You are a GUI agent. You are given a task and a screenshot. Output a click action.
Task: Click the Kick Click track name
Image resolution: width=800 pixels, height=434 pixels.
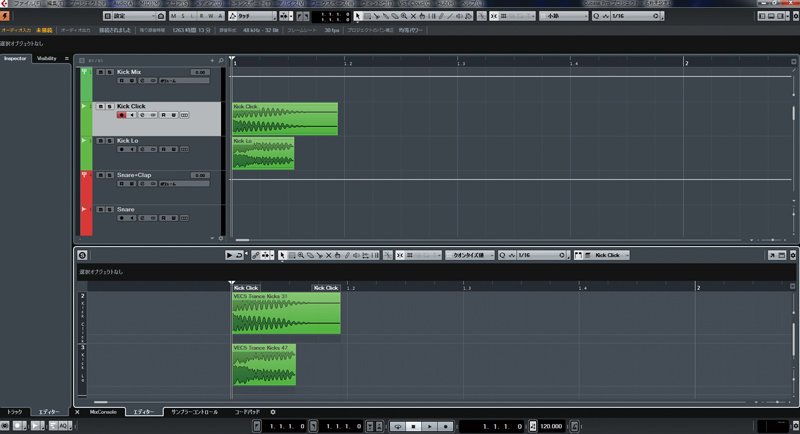pos(131,106)
